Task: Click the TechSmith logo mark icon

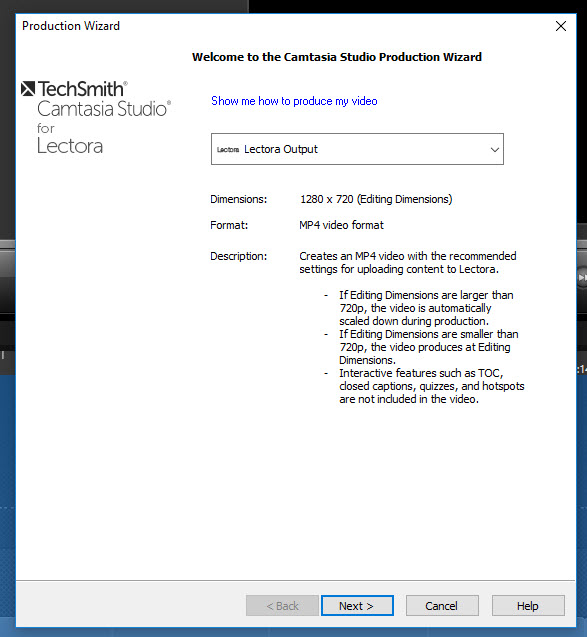Action: click(28, 89)
